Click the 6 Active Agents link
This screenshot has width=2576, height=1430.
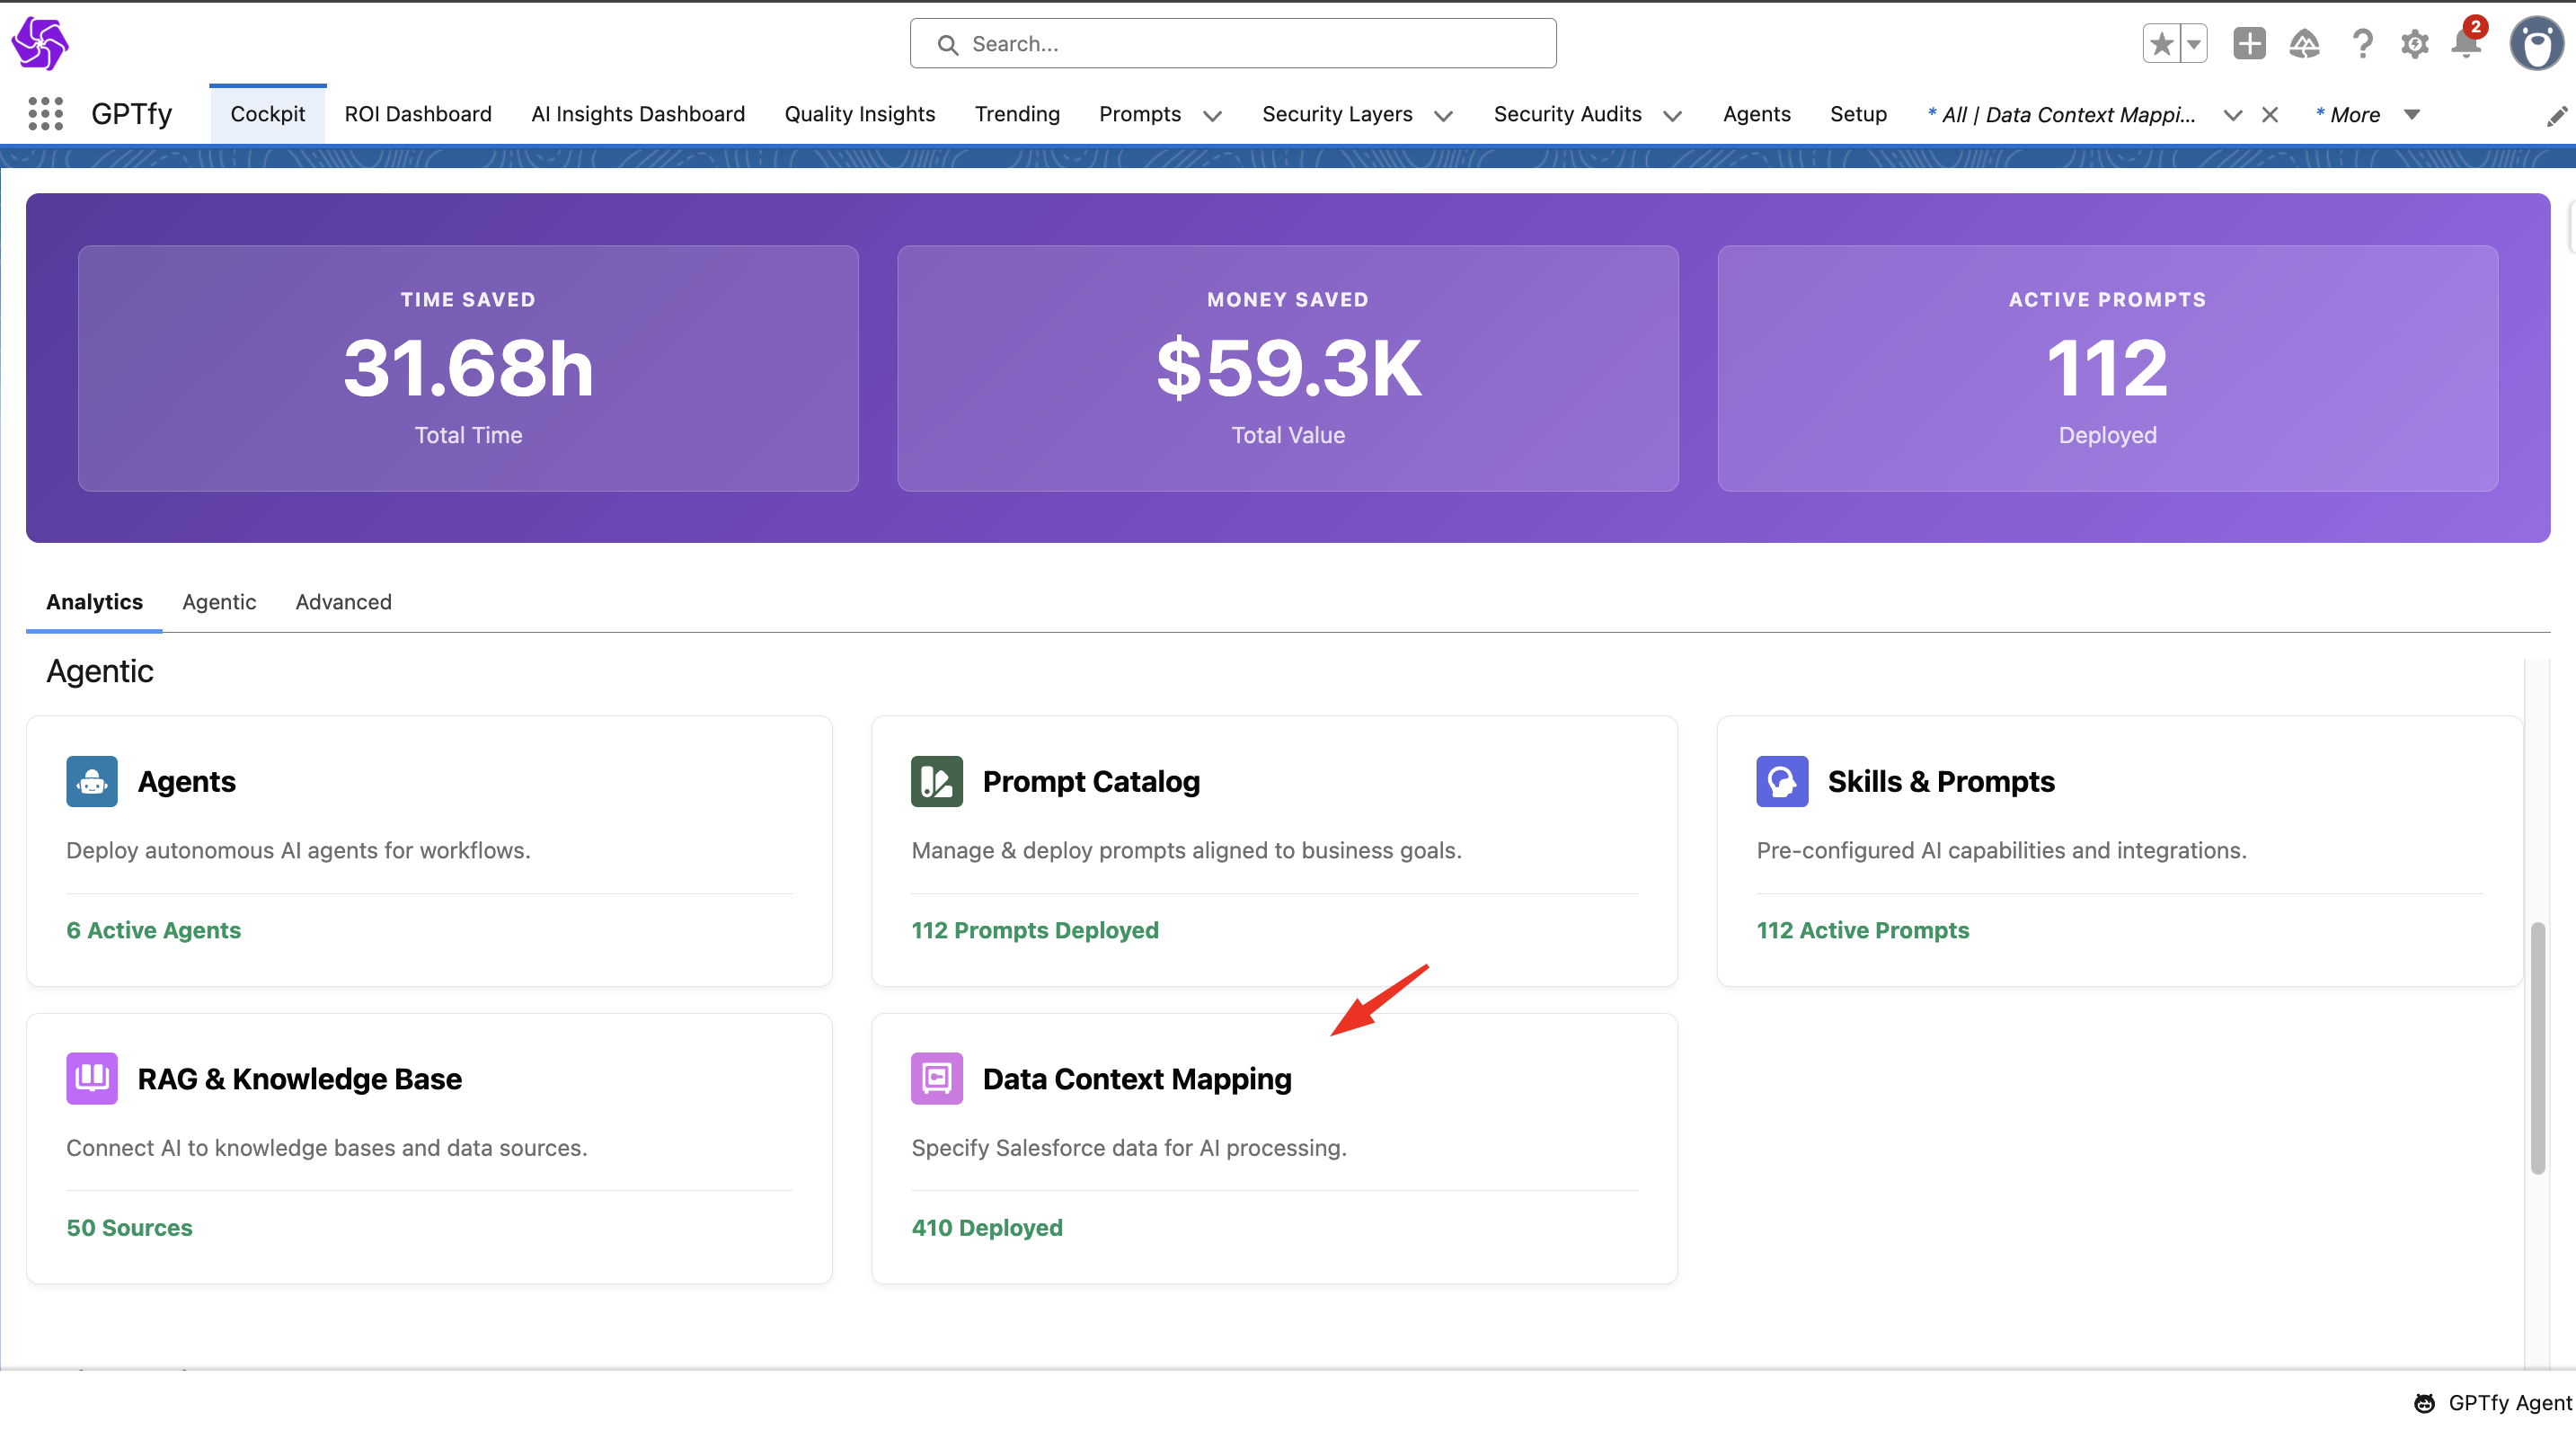click(x=153, y=930)
